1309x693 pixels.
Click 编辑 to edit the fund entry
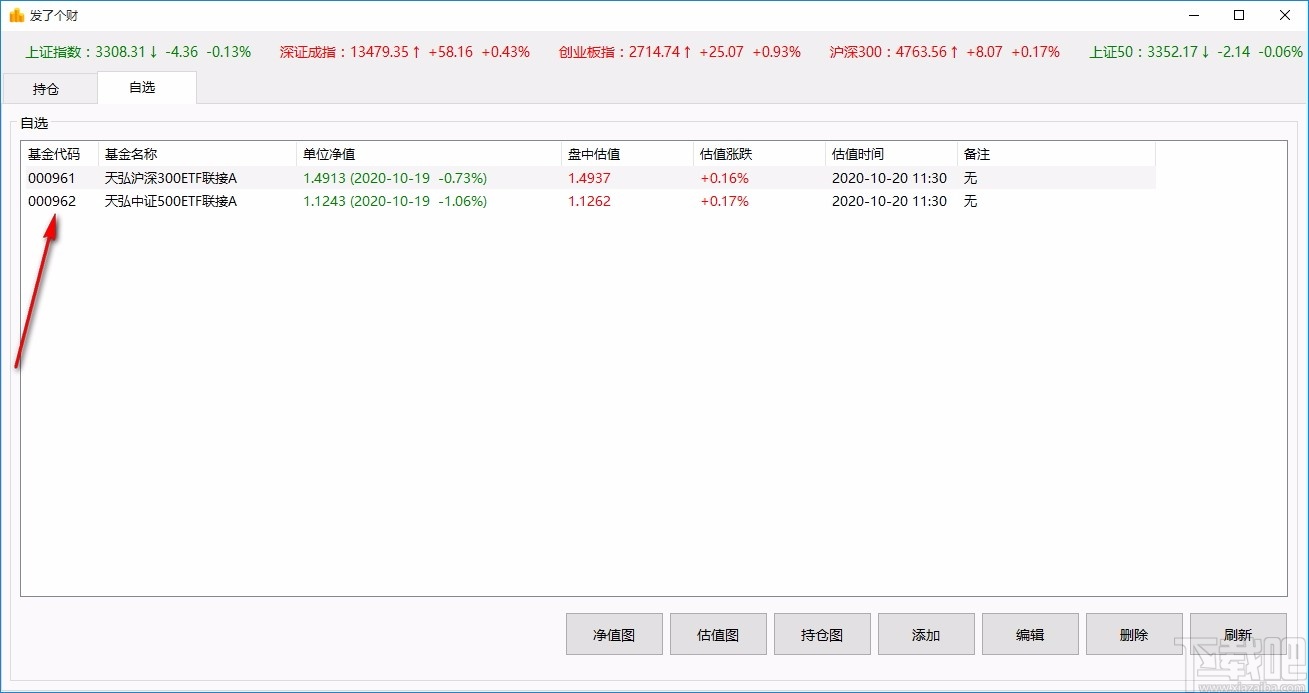1029,633
